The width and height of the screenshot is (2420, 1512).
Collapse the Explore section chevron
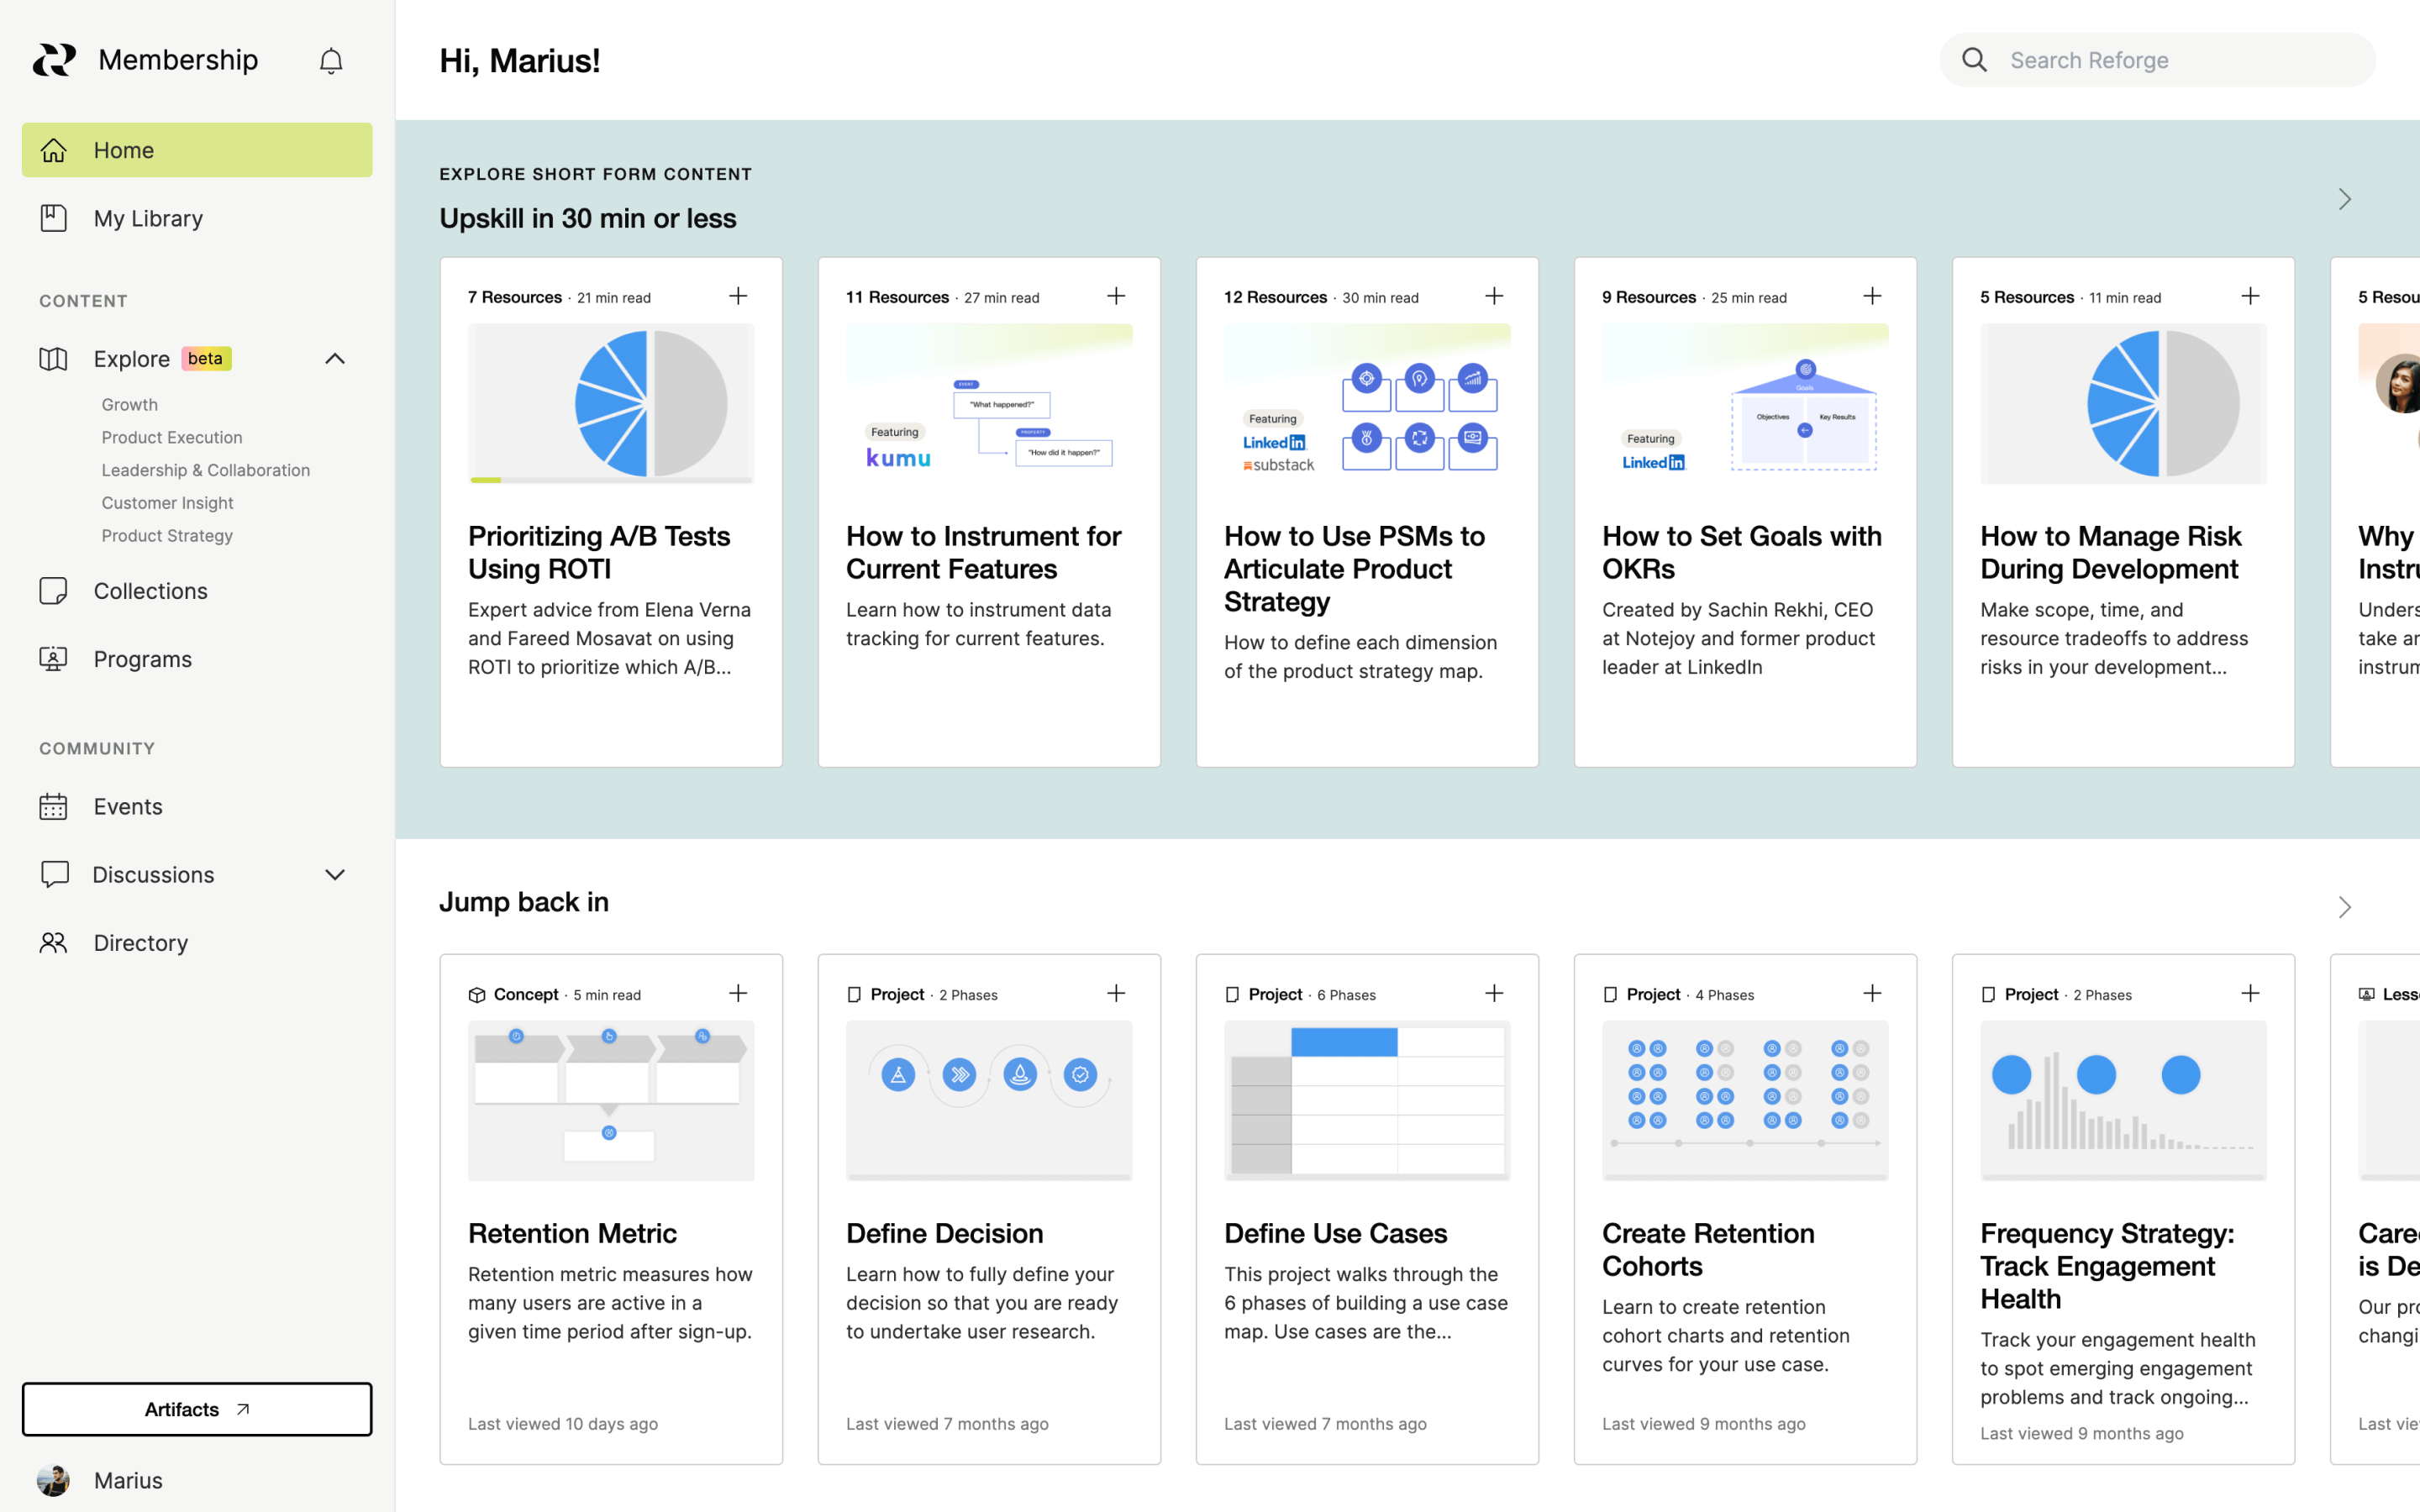pos(335,359)
